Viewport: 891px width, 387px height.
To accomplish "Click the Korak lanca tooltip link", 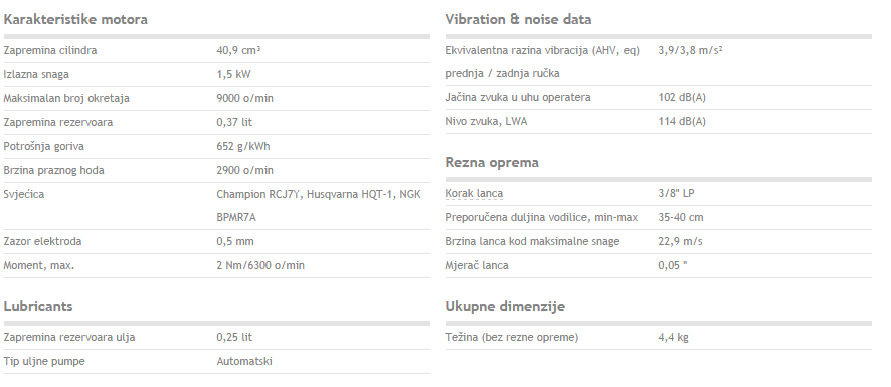I will [474, 193].
